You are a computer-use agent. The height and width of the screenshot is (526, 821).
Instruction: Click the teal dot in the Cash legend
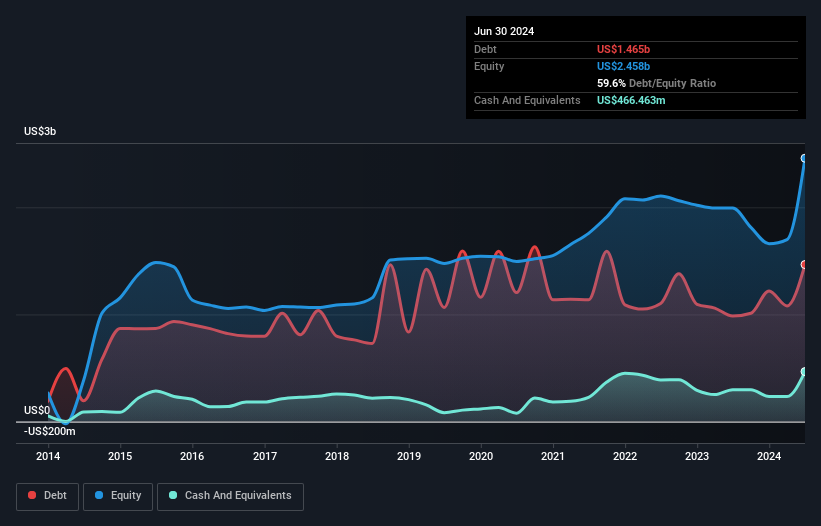tap(174, 496)
